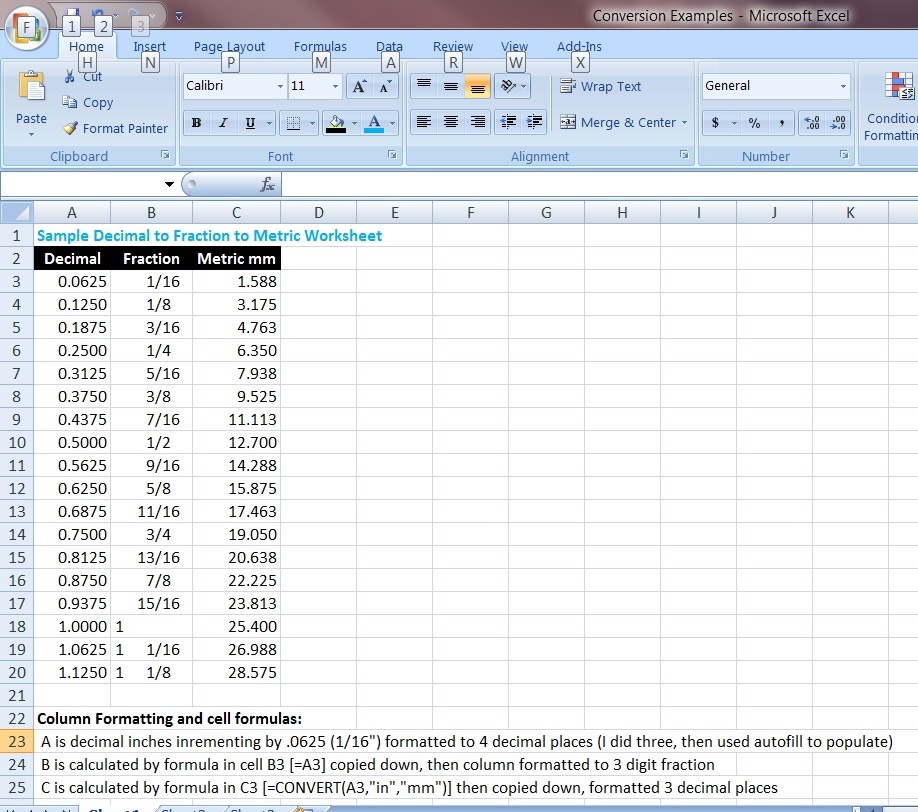The image size is (918, 812).
Task: Open Conditional Formatting
Action: [891, 107]
